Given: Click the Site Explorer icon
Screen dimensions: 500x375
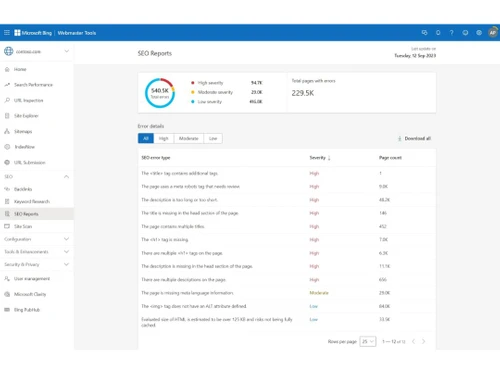Looking at the screenshot, I should 7,116.
